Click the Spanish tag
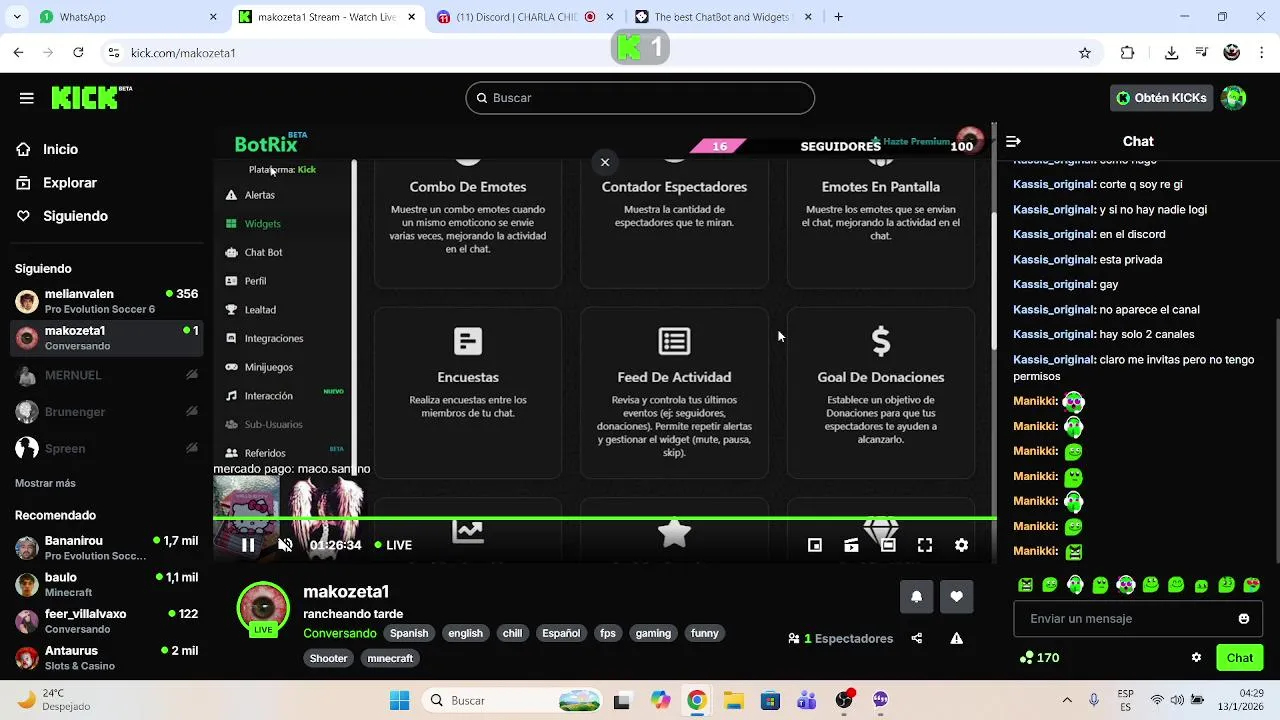 [409, 633]
